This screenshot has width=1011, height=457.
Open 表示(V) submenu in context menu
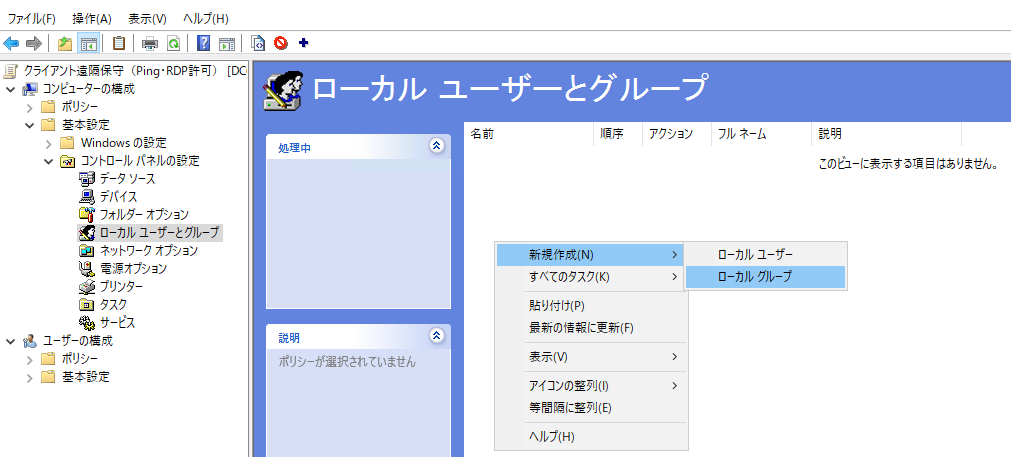click(x=589, y=356)
